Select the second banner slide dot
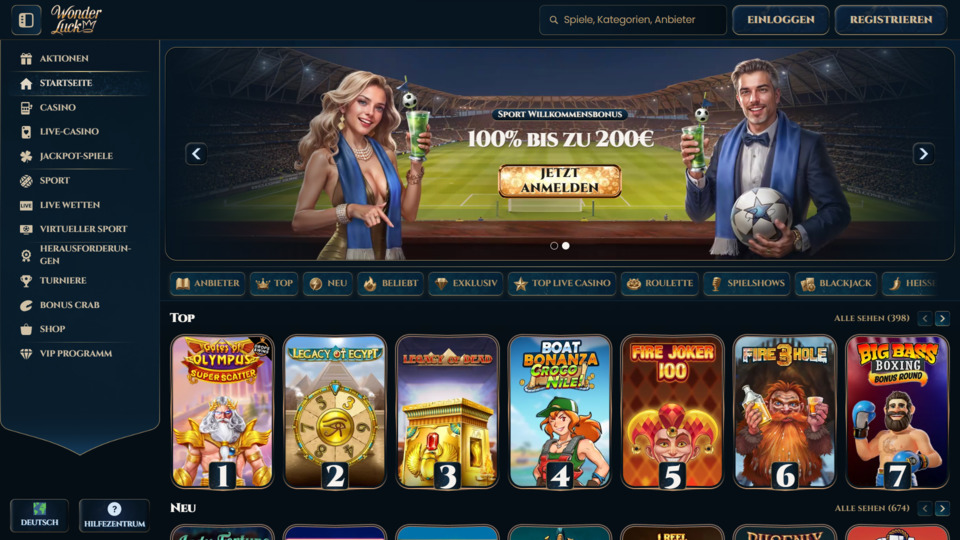Screen dimensions: 960x540 pyautogui.click(x=566, y=246)
